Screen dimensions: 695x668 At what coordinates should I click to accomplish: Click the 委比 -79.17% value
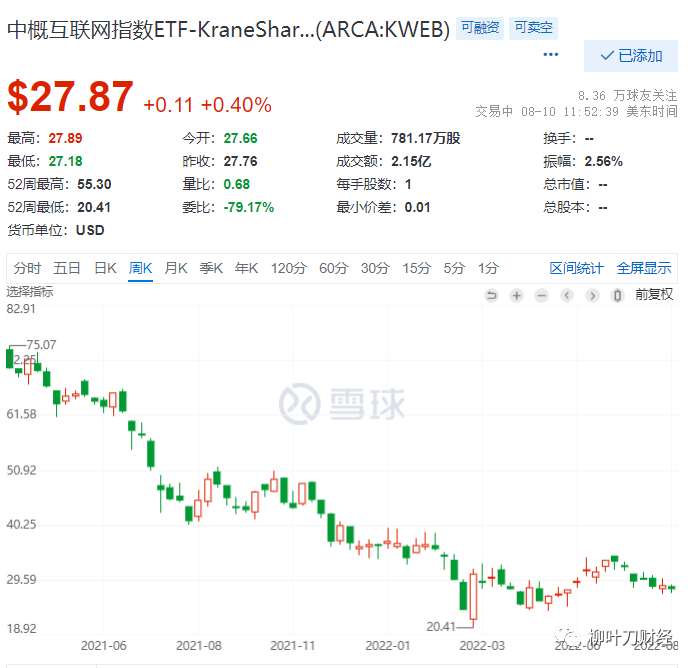(x=249, y=207)
